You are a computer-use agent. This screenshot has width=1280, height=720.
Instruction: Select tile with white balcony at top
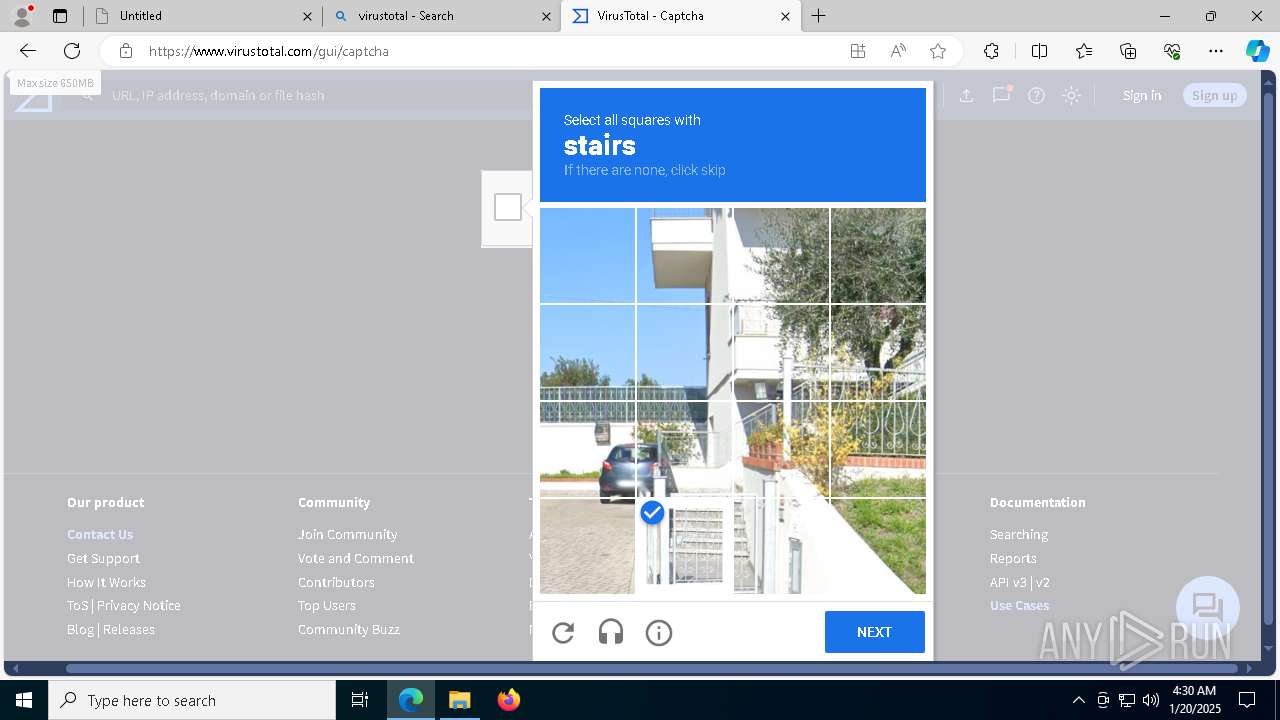pos(684,255)
